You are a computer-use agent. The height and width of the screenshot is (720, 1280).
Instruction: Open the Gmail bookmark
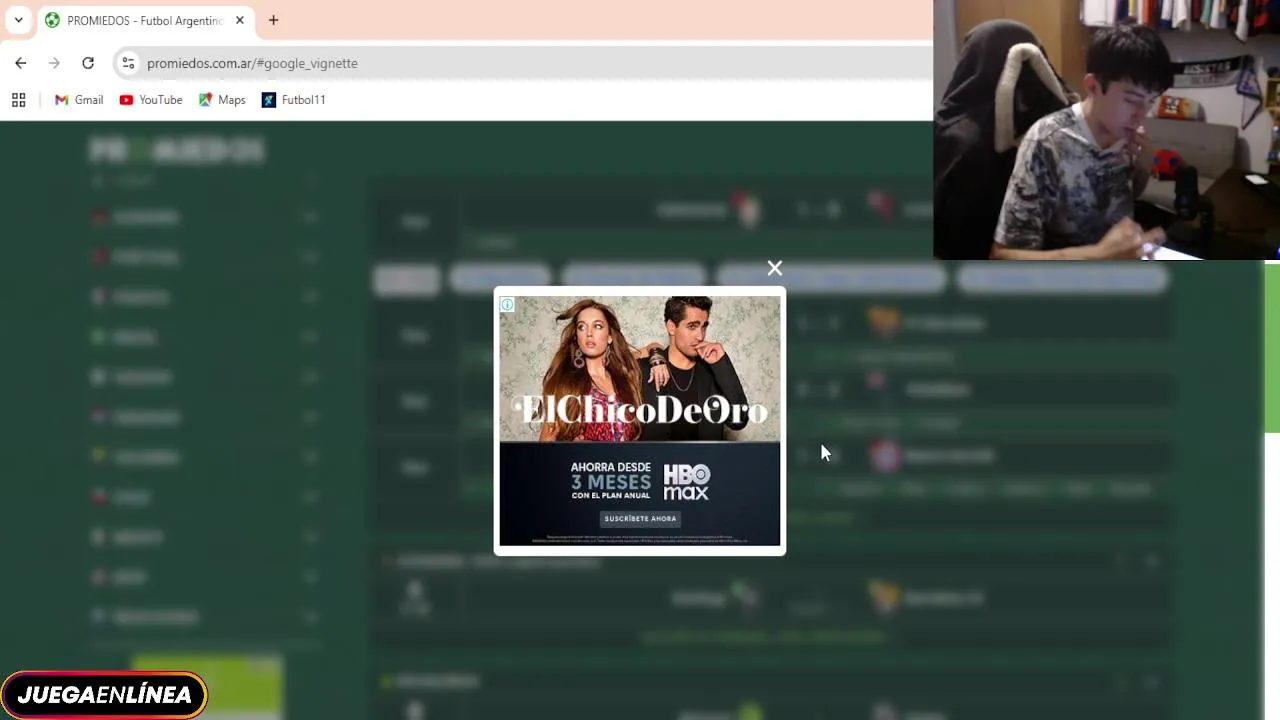79,100
